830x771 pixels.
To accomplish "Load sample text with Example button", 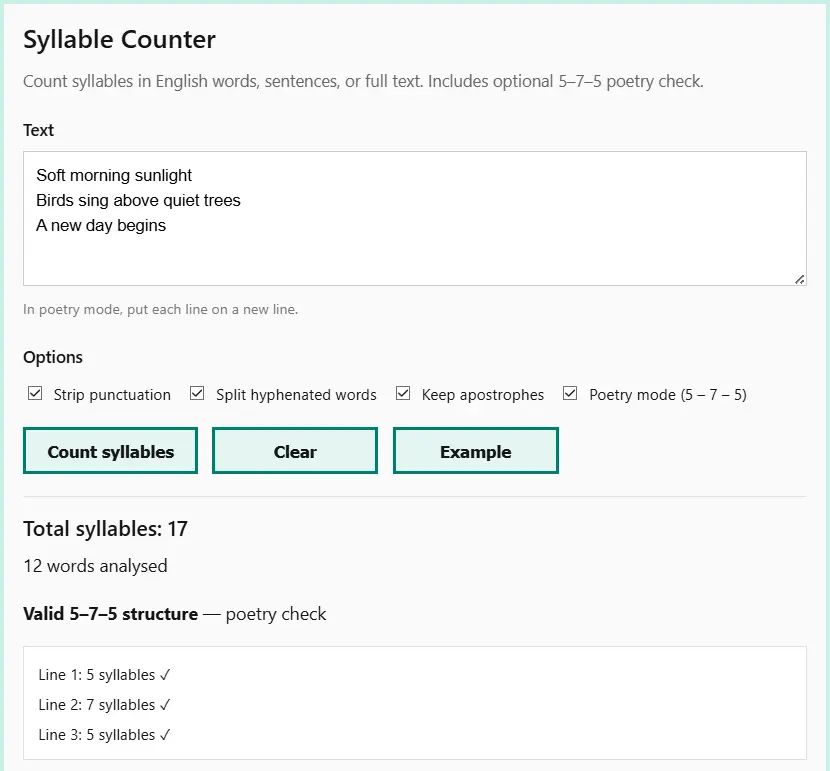I will pyautogui.click(x=475, y=451).
